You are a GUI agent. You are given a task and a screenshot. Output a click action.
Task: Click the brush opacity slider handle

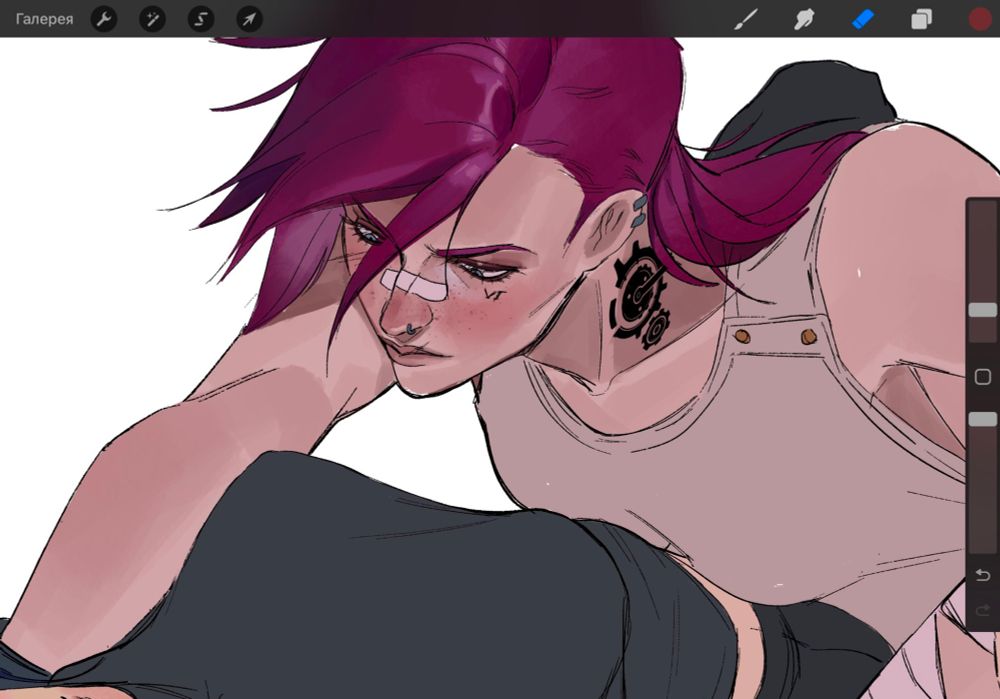983,419
